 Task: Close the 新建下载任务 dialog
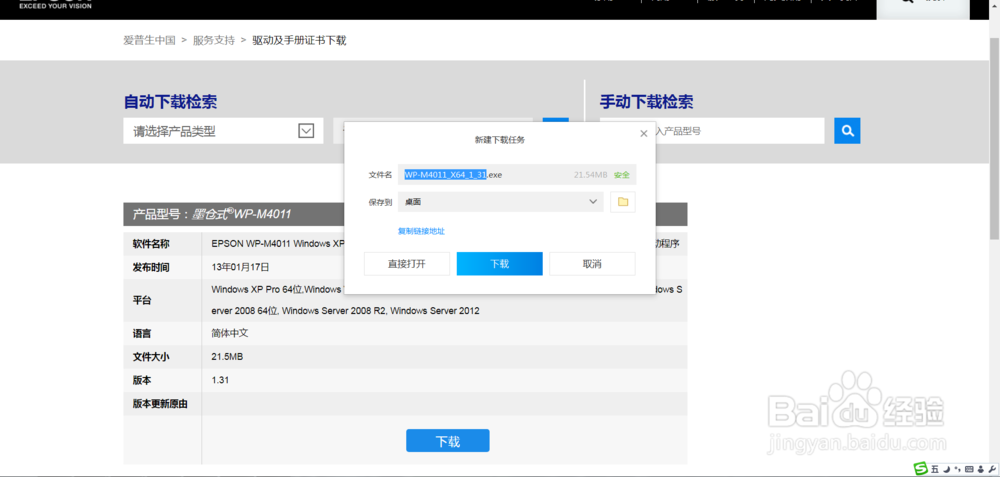click(643, 133)
